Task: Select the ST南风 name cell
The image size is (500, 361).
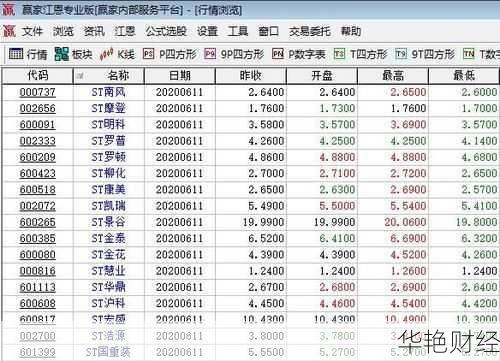Action: [x=109, y=92]
